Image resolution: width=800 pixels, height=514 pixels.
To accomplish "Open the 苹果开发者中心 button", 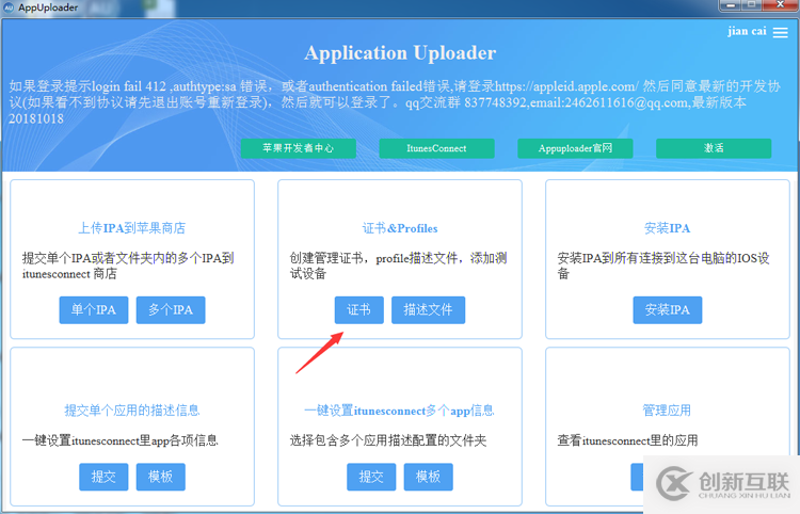I will click(298, 148).
